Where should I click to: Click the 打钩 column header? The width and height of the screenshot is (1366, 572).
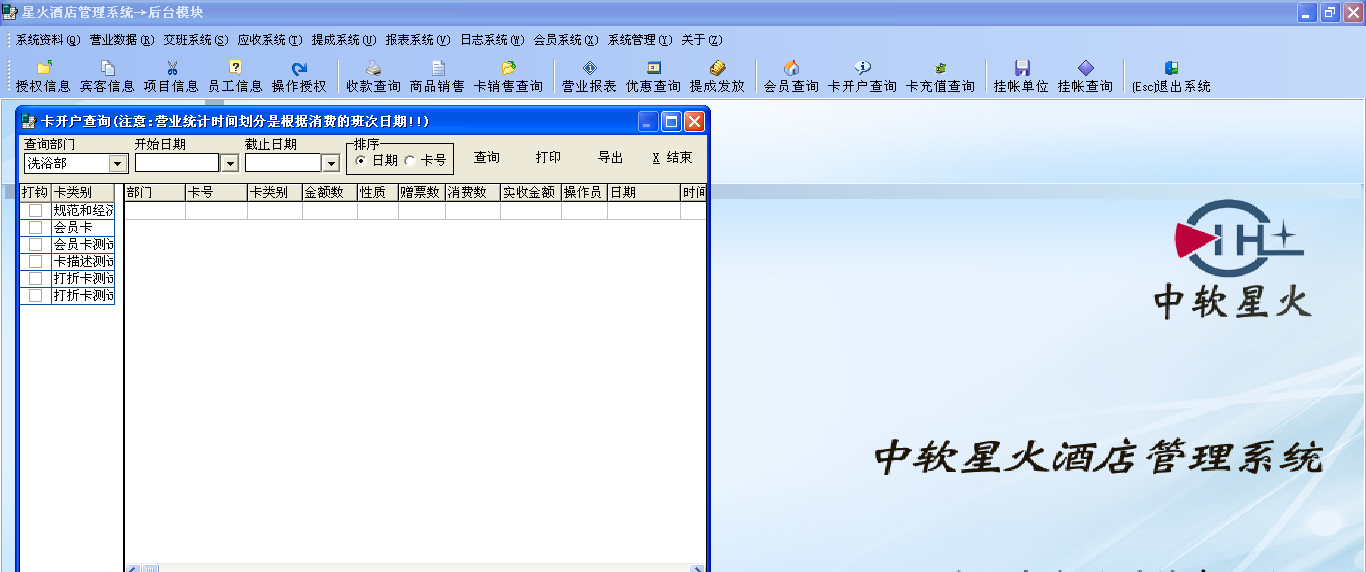tap(35, 192)
